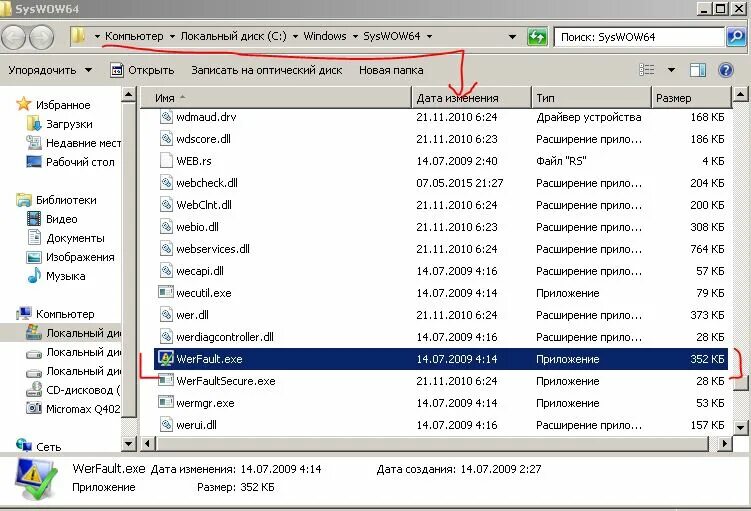The width and height of the screenshot is (751, 511).
Task: Select Недавние места in favorites
Action: [83, 143]
